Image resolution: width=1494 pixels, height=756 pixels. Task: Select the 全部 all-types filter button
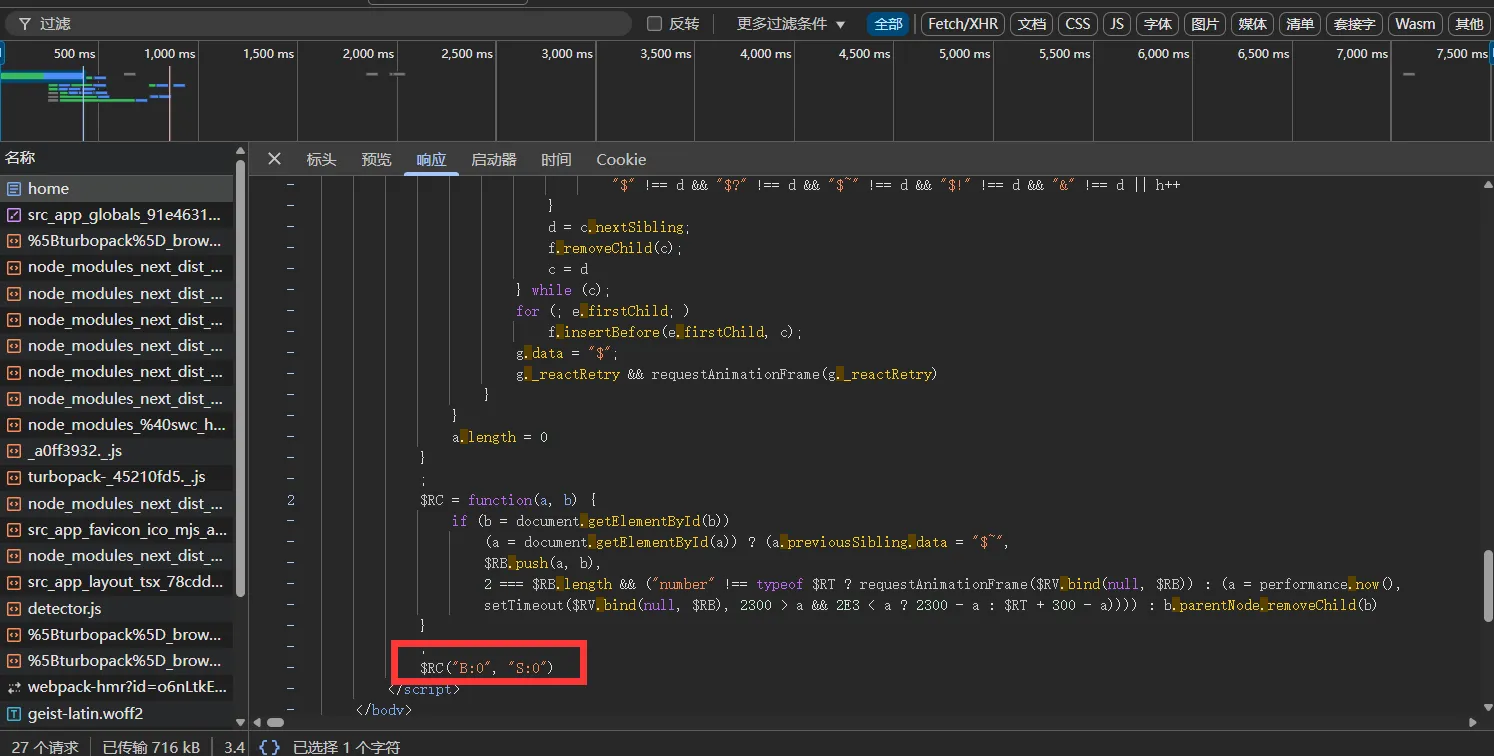[888, 24]
